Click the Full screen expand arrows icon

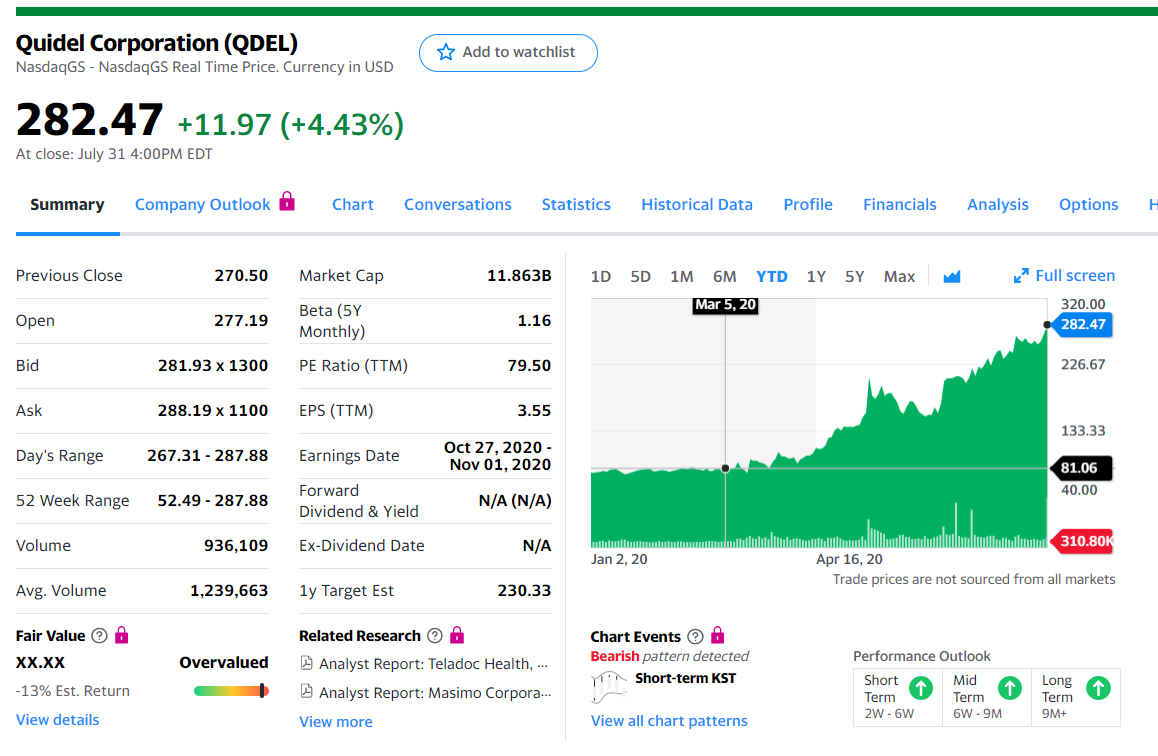[x=1021, y=276]
